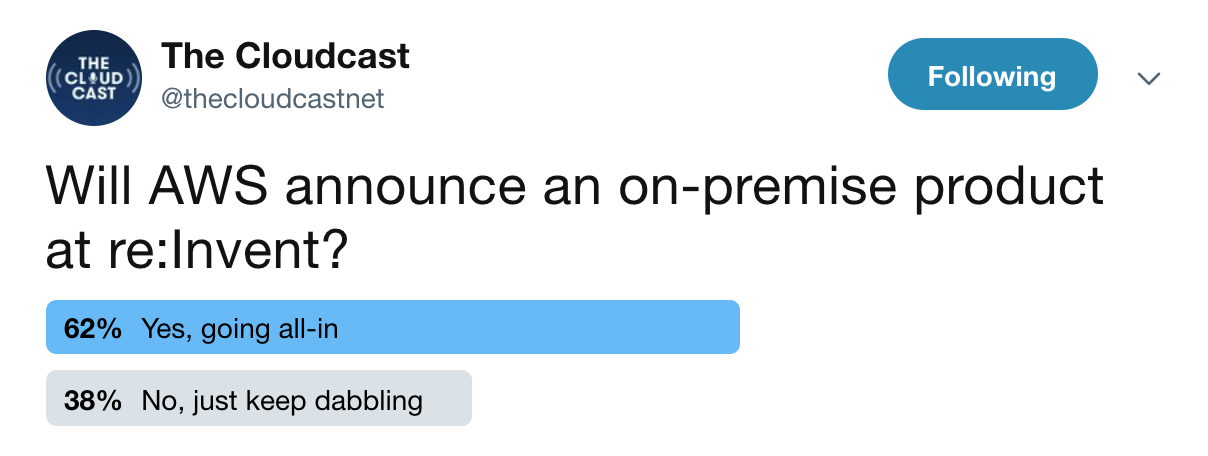This screenshot has width=1208, height=456.
Task: Click "re:Invent?" in the tweet text
Action: pyautogui.click(x=224, y=251)
